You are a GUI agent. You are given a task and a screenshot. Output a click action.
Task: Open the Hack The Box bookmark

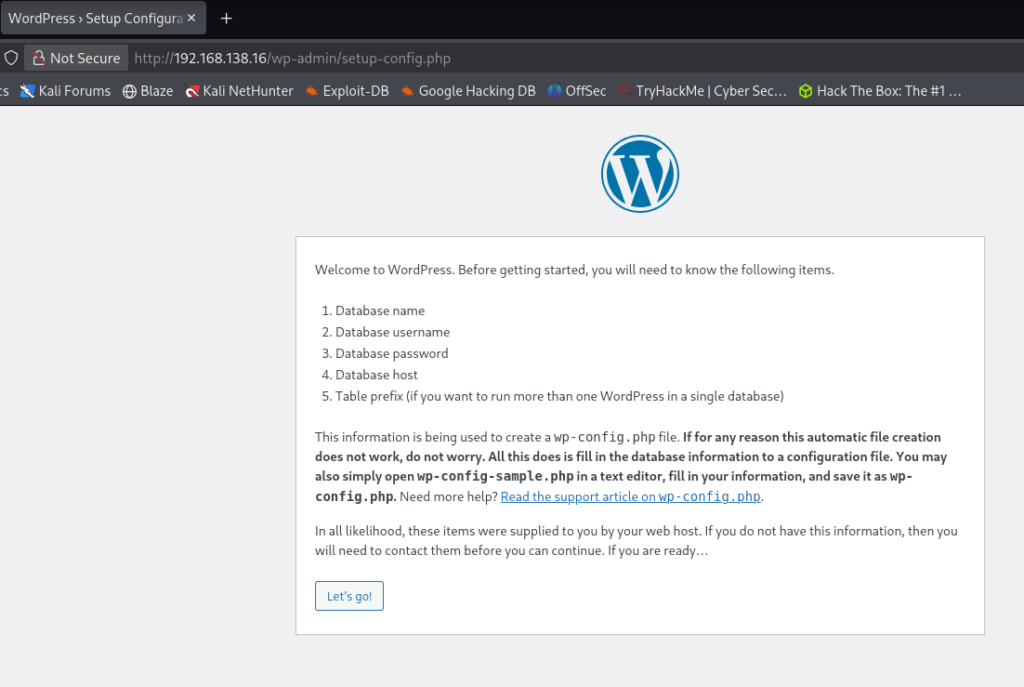tap(880, 91)
